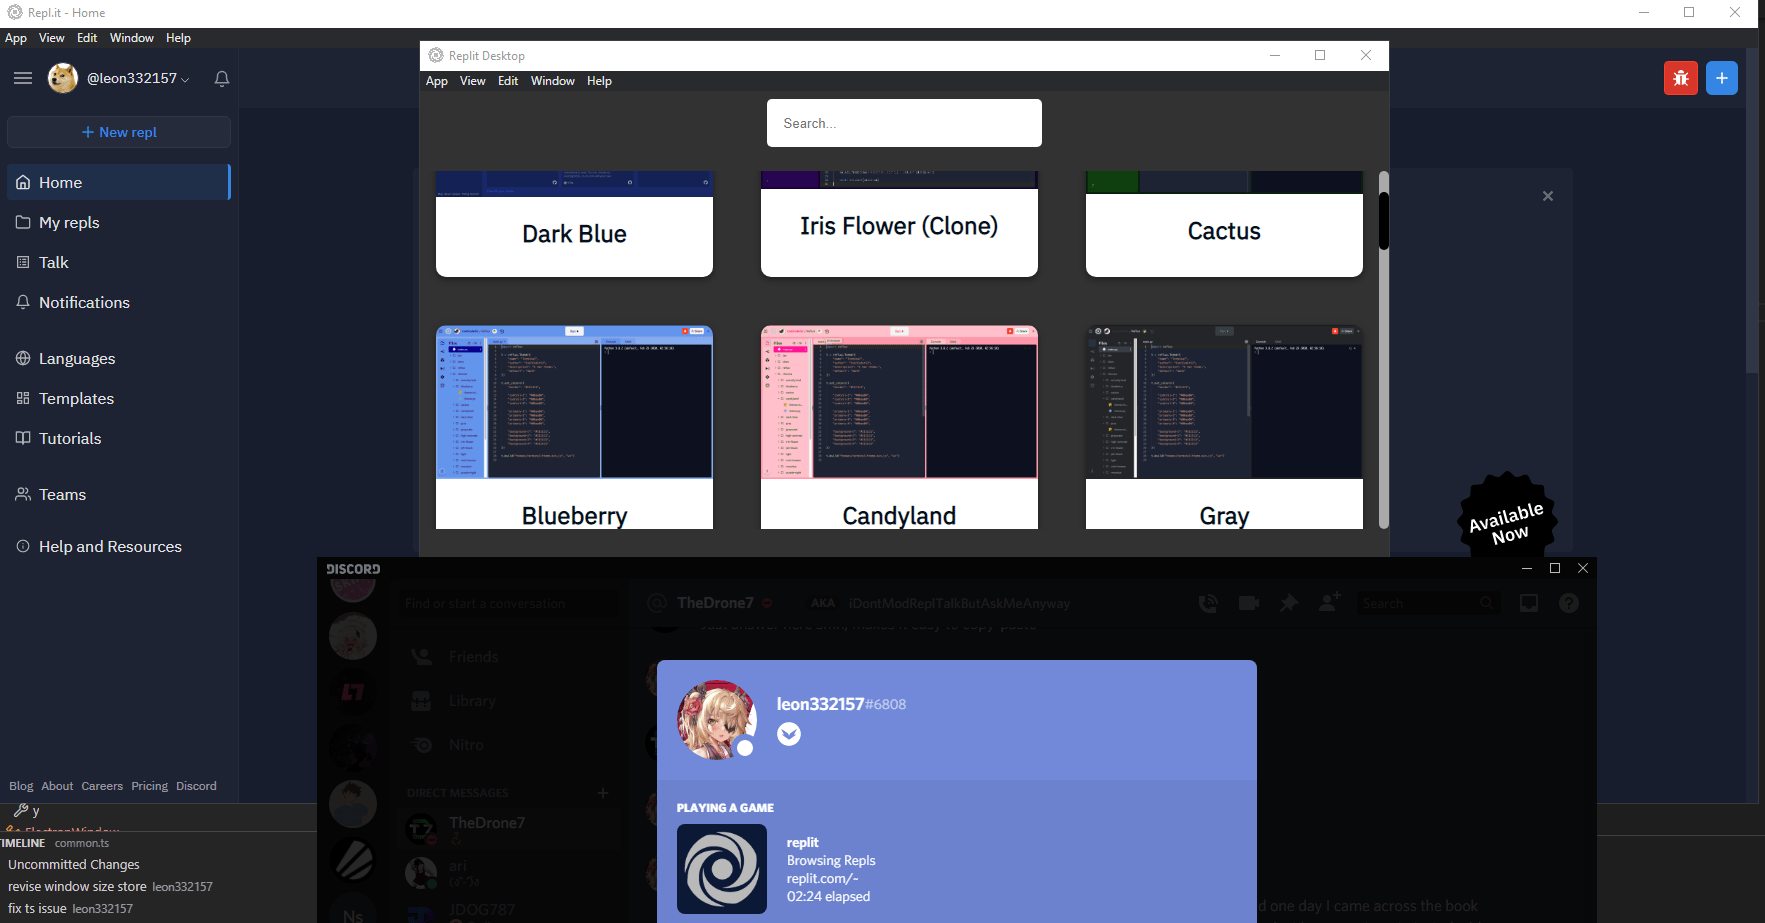Focus the theme Search field

click(x=904, y=123)
